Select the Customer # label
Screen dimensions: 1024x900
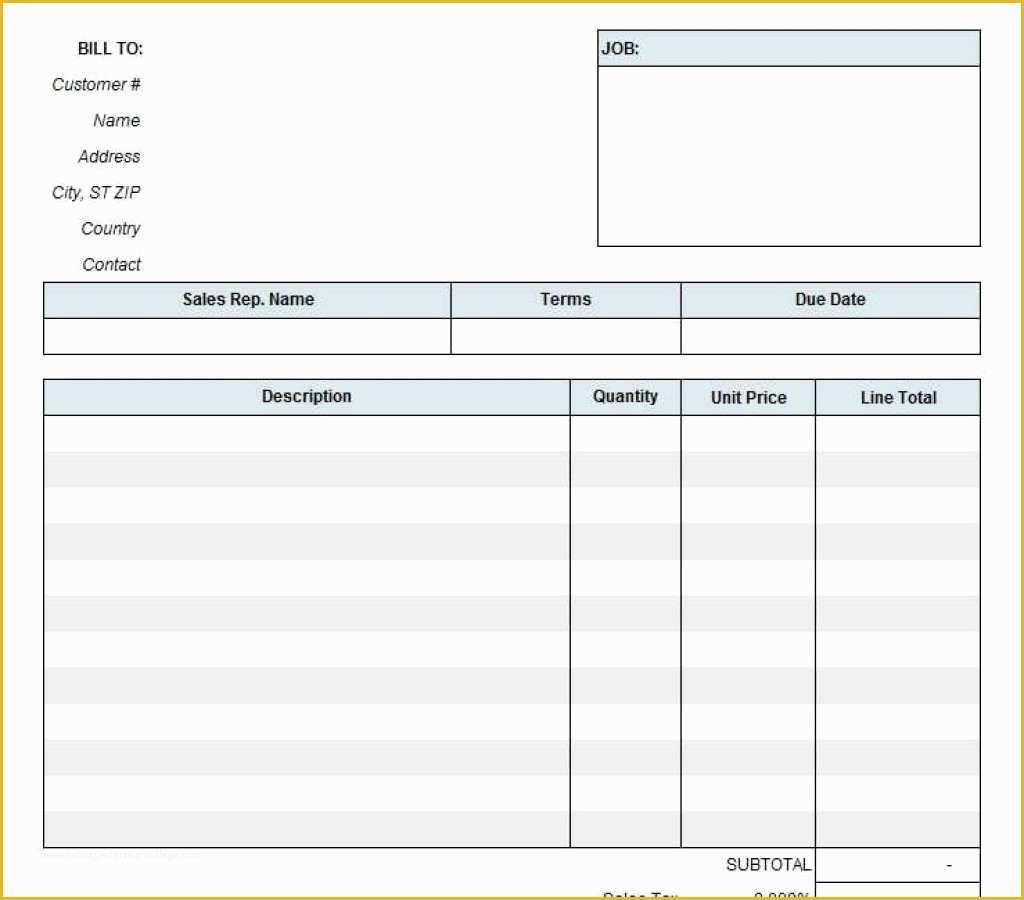tap(96, 84)
